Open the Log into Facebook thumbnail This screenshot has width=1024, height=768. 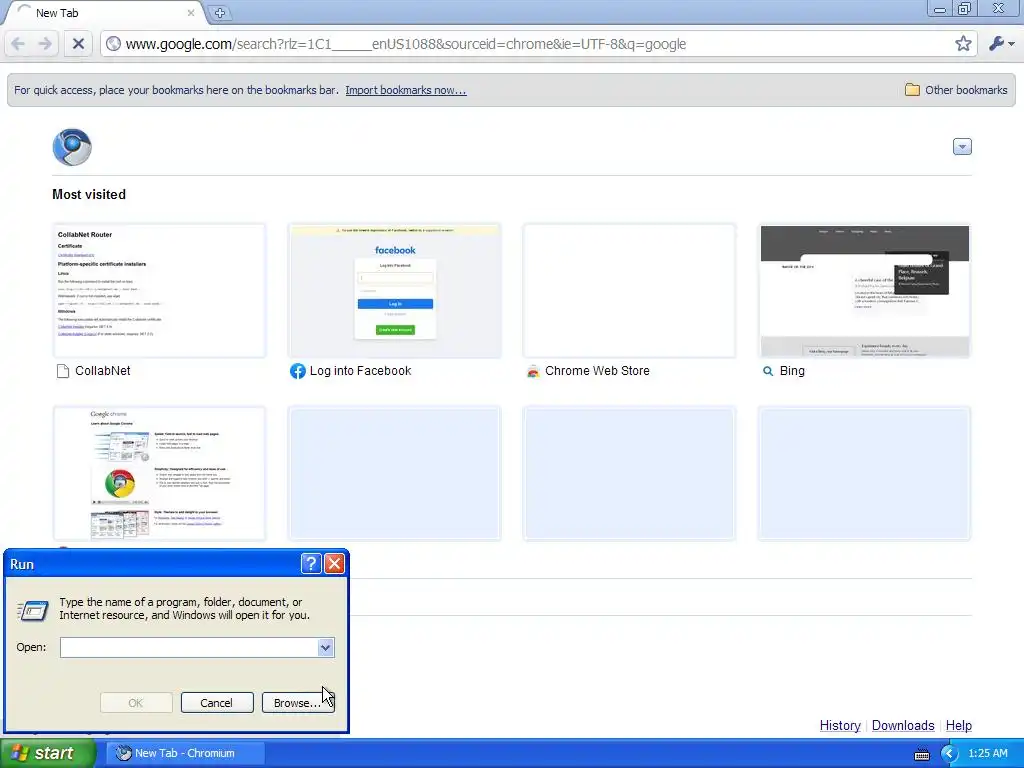(394, 291)
